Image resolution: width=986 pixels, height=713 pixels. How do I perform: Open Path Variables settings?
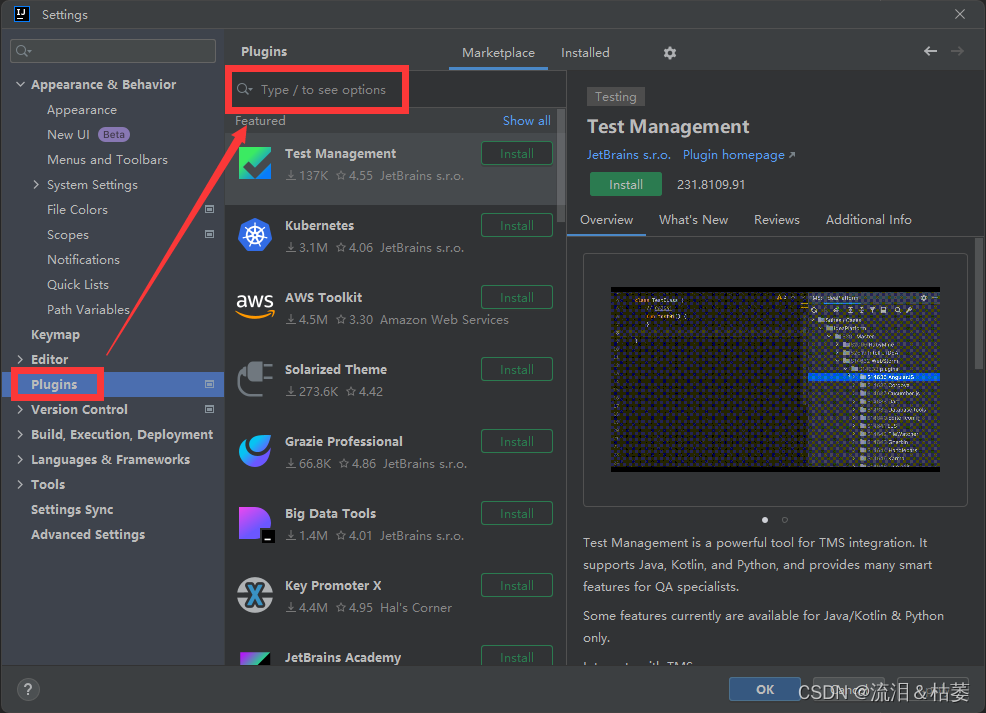[88, 309]
